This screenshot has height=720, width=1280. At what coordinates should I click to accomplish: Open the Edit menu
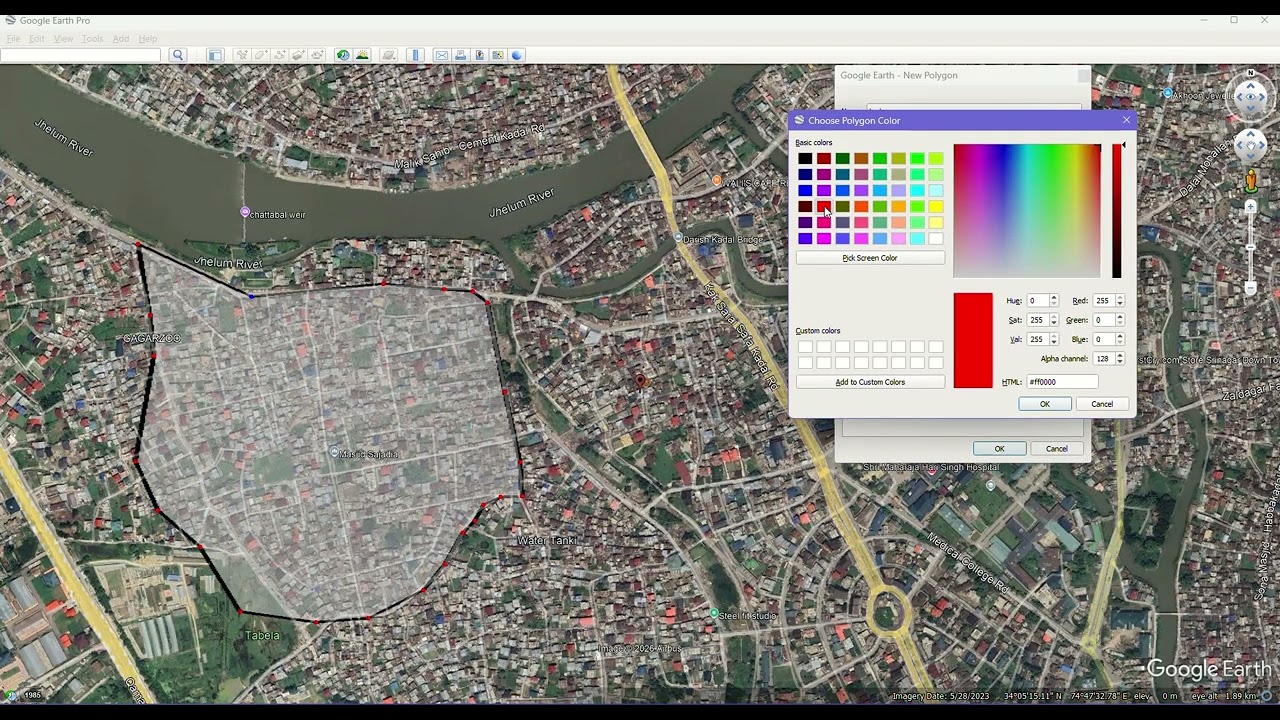tap(36, 39)
